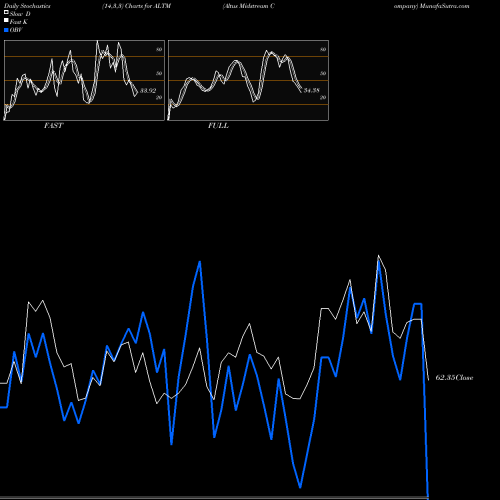Image resolution: width=500 pixels, height=500 pixels.
Task: Open the FULL stochastic chart panel
Action: [x=248, y=80]
